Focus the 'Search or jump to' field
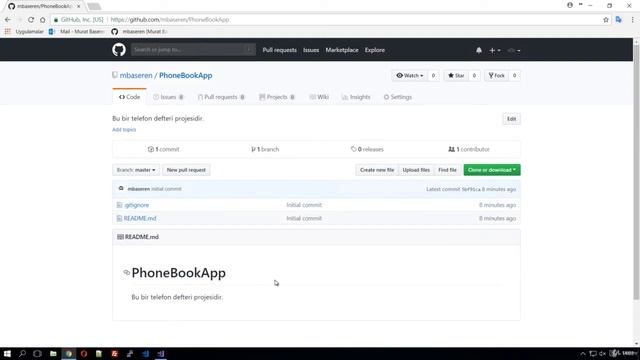Image resolution: width=640 pixels, height=360 pixels. click(x=193, y=50)
